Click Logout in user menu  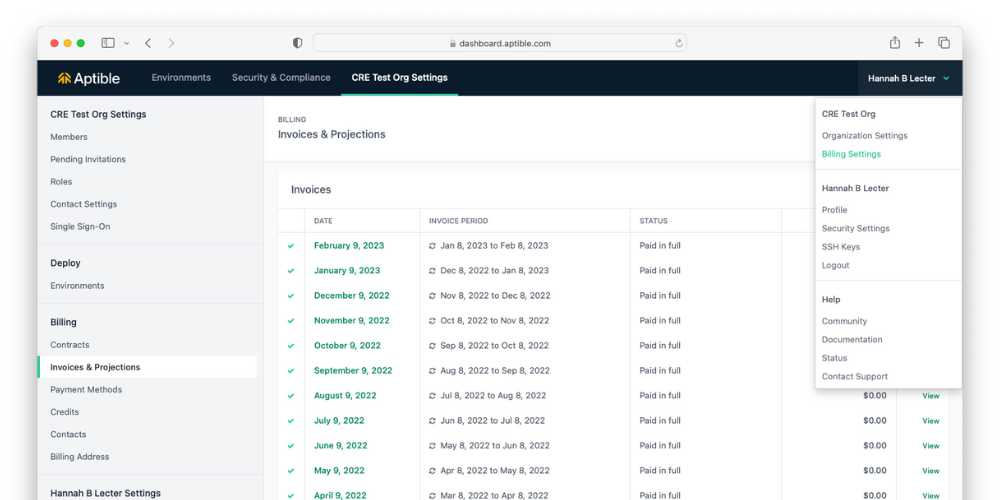tap(835, 265)
